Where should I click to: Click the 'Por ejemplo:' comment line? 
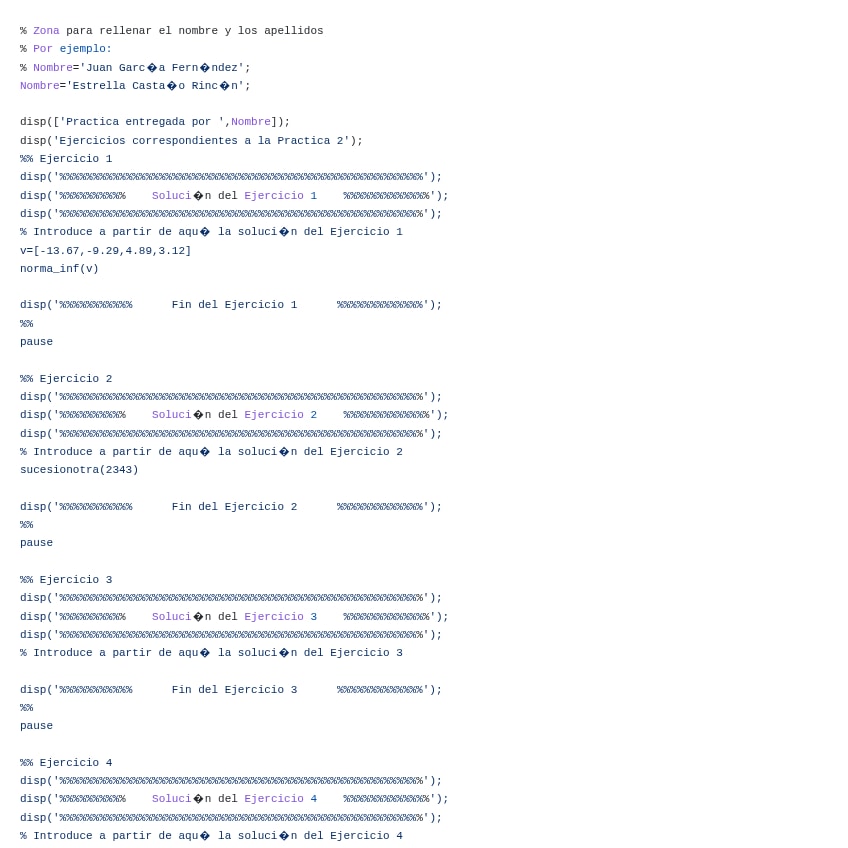click(x=66, y=49)
